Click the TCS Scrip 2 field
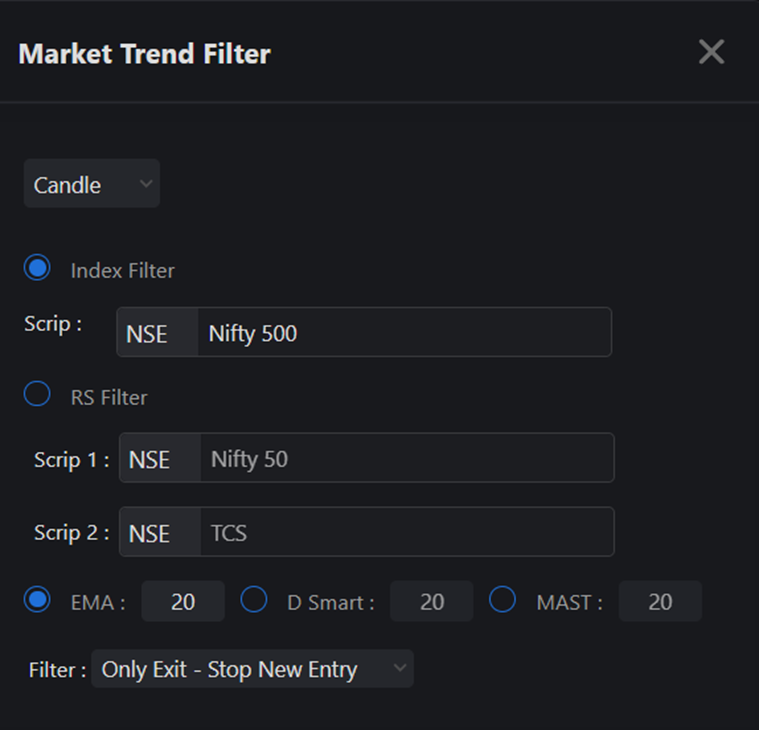This screenshot has height=730, width=759. click(406, 532)
